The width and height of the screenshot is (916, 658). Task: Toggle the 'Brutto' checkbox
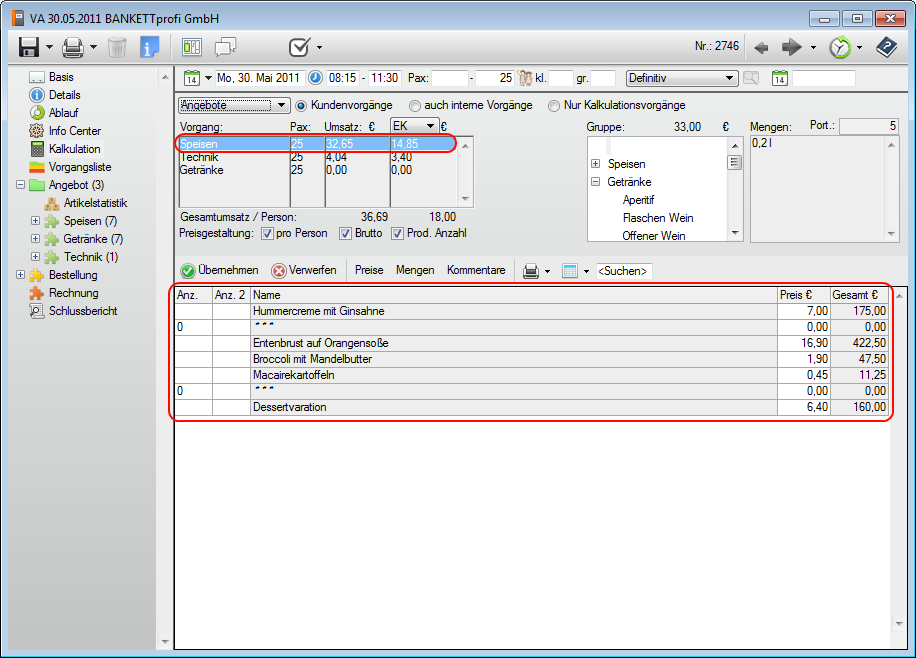(346, 234)
